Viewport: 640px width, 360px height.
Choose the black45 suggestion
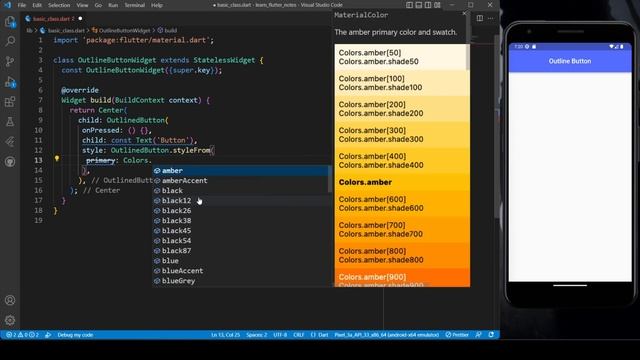point(241,231)
